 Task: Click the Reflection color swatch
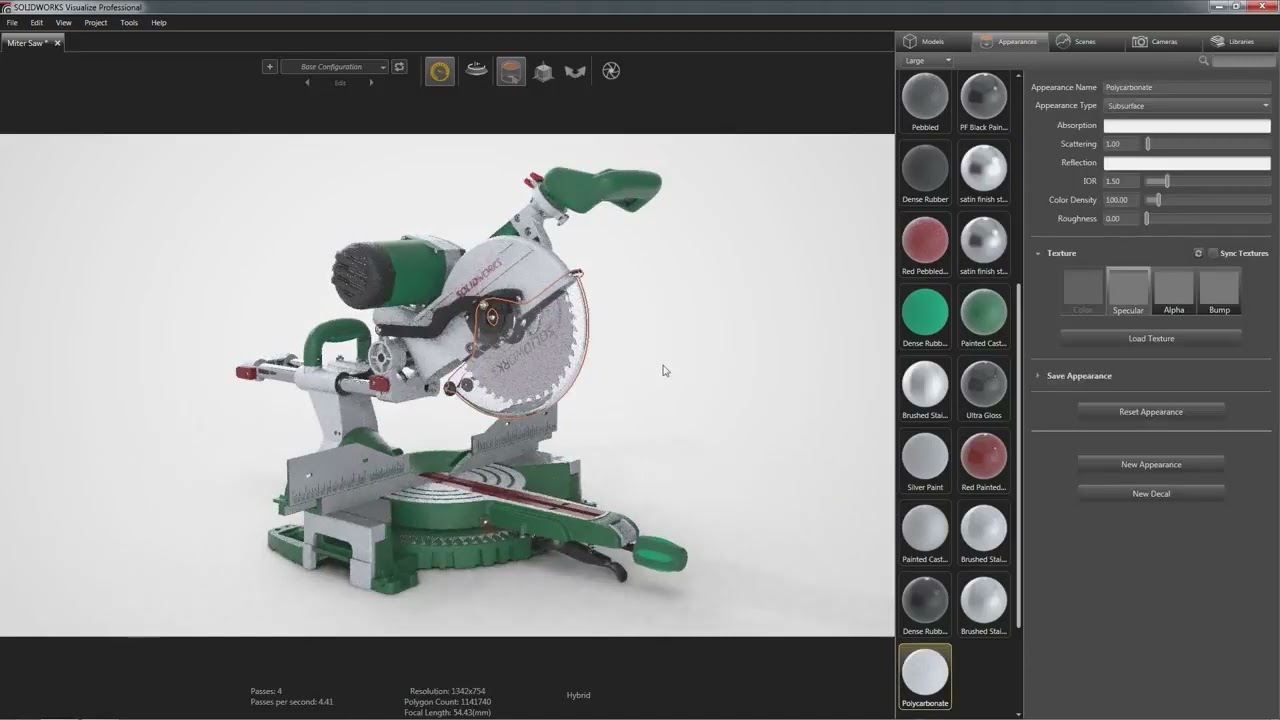(1187, 163)
